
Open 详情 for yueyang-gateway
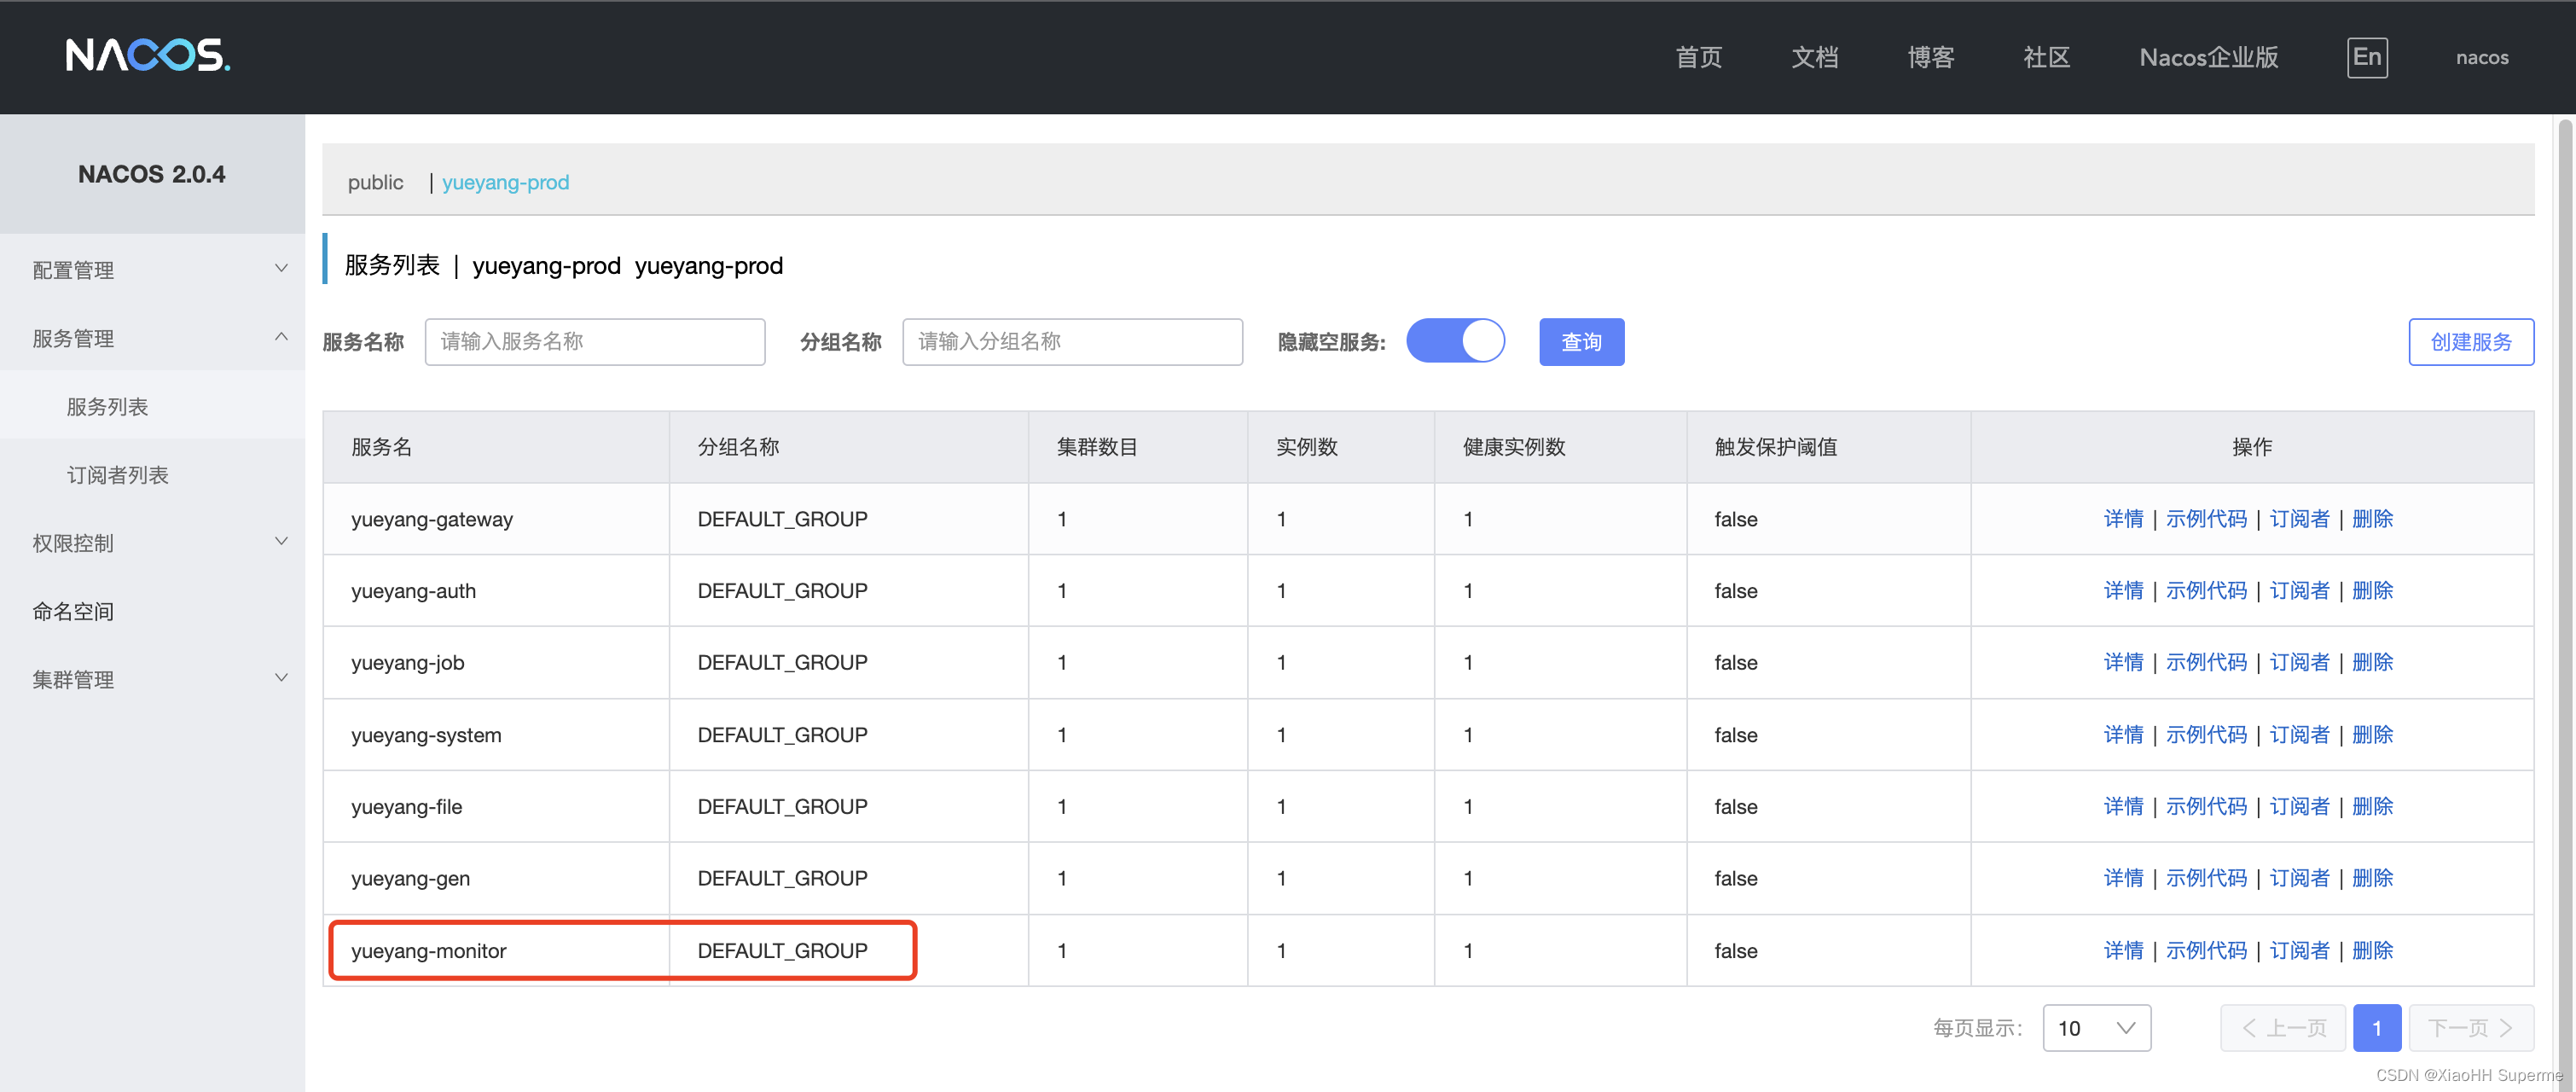(x=2123, y=518)
